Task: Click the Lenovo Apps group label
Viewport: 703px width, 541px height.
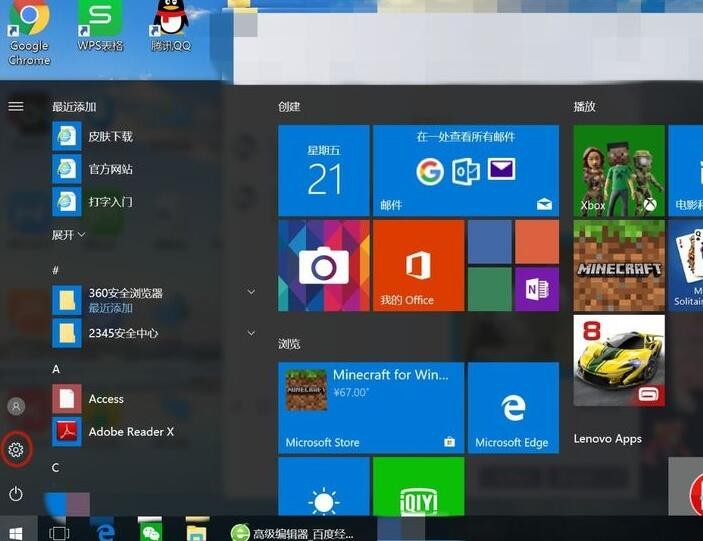Action: (x=608, y=439)
